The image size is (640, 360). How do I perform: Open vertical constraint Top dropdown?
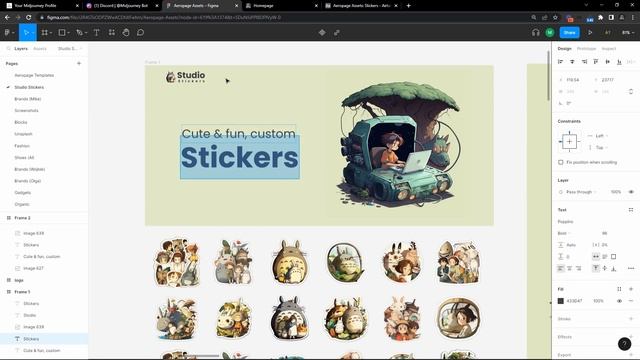coord(598,148)
